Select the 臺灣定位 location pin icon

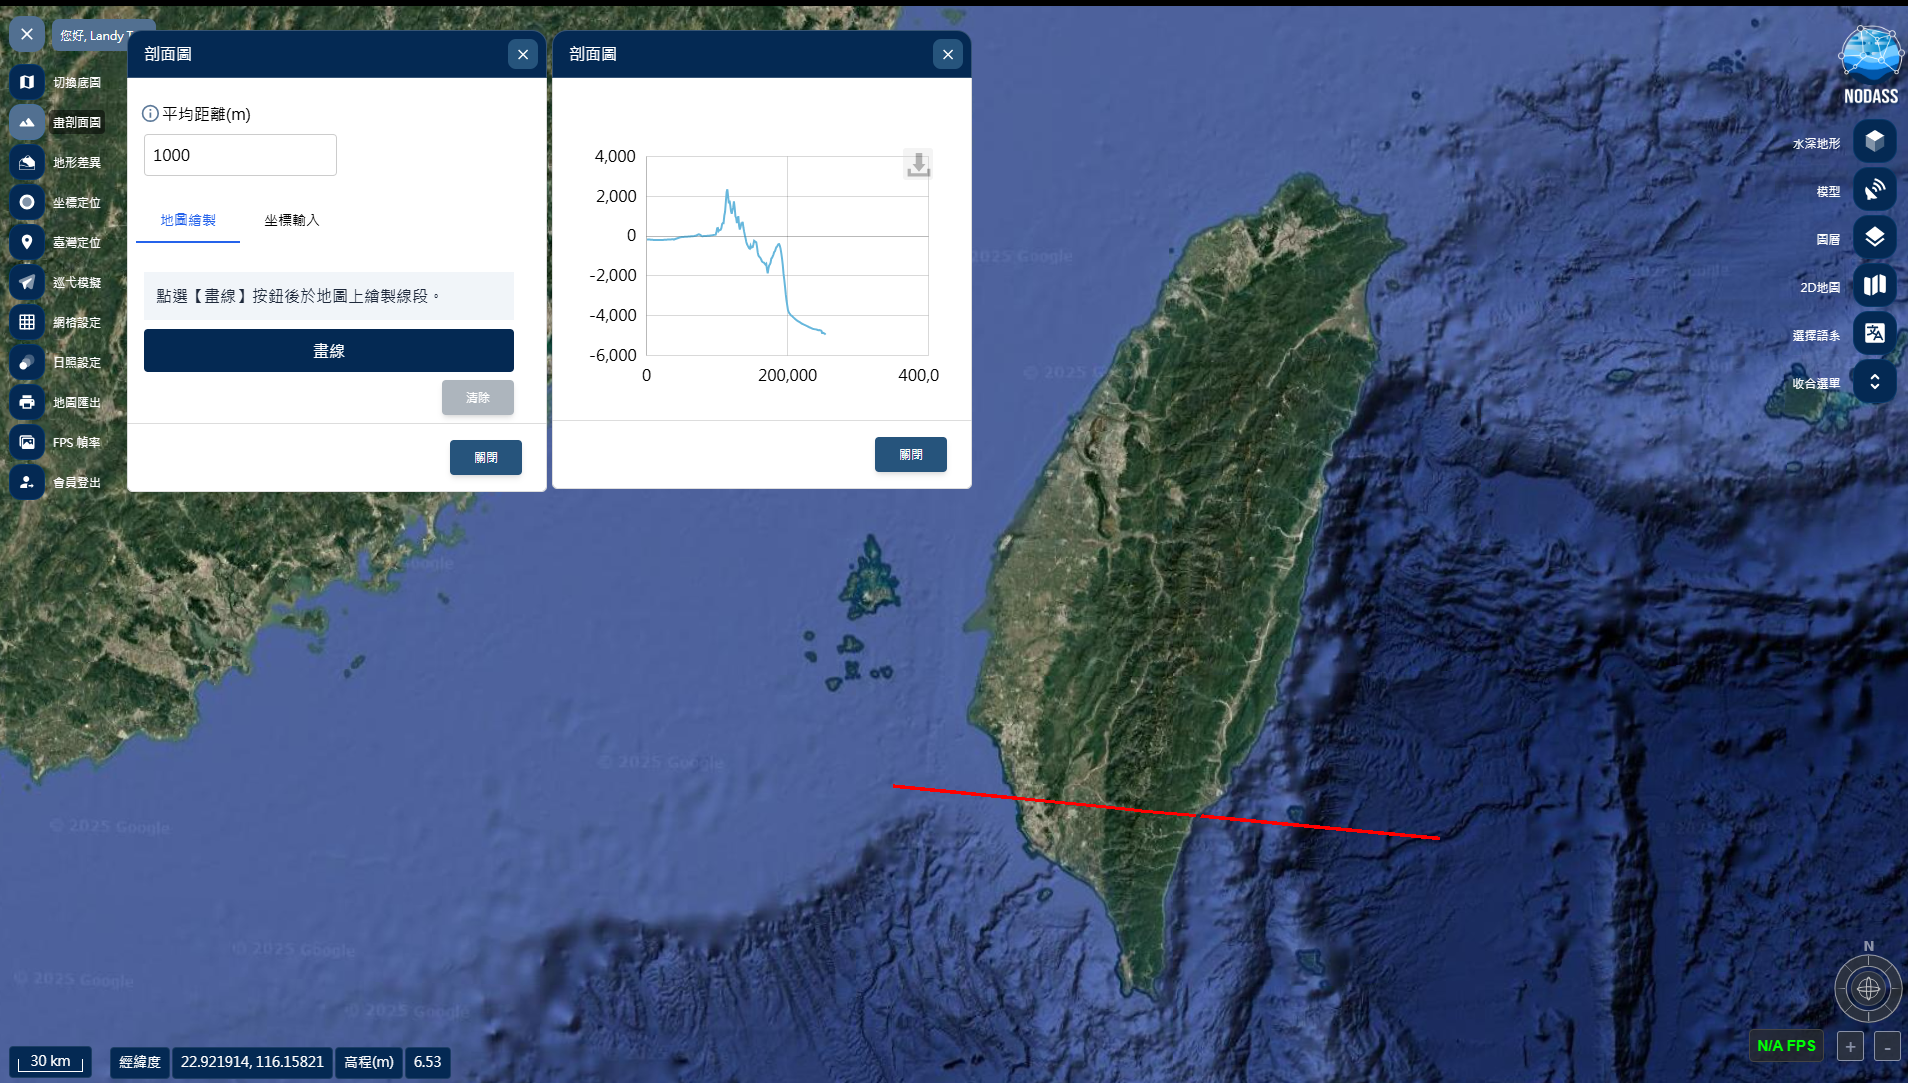27,242
